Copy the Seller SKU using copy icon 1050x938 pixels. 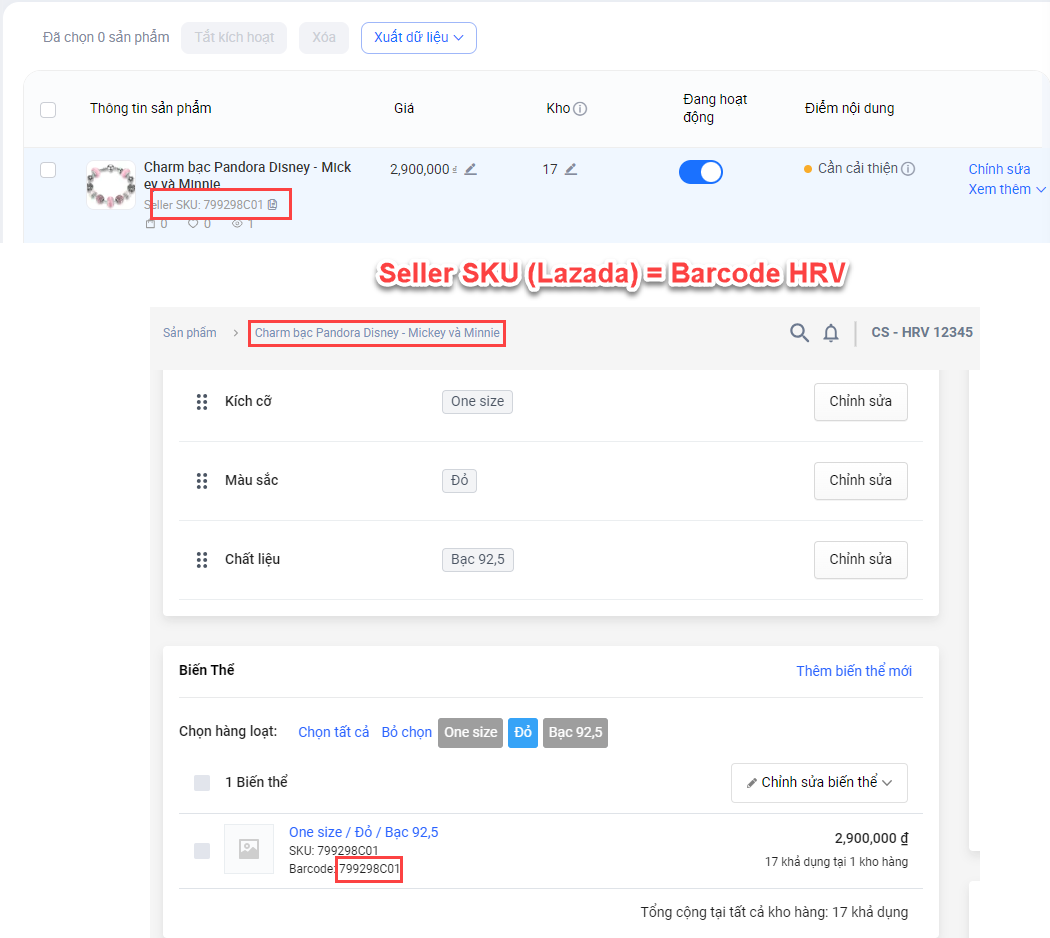coord(273,205)
